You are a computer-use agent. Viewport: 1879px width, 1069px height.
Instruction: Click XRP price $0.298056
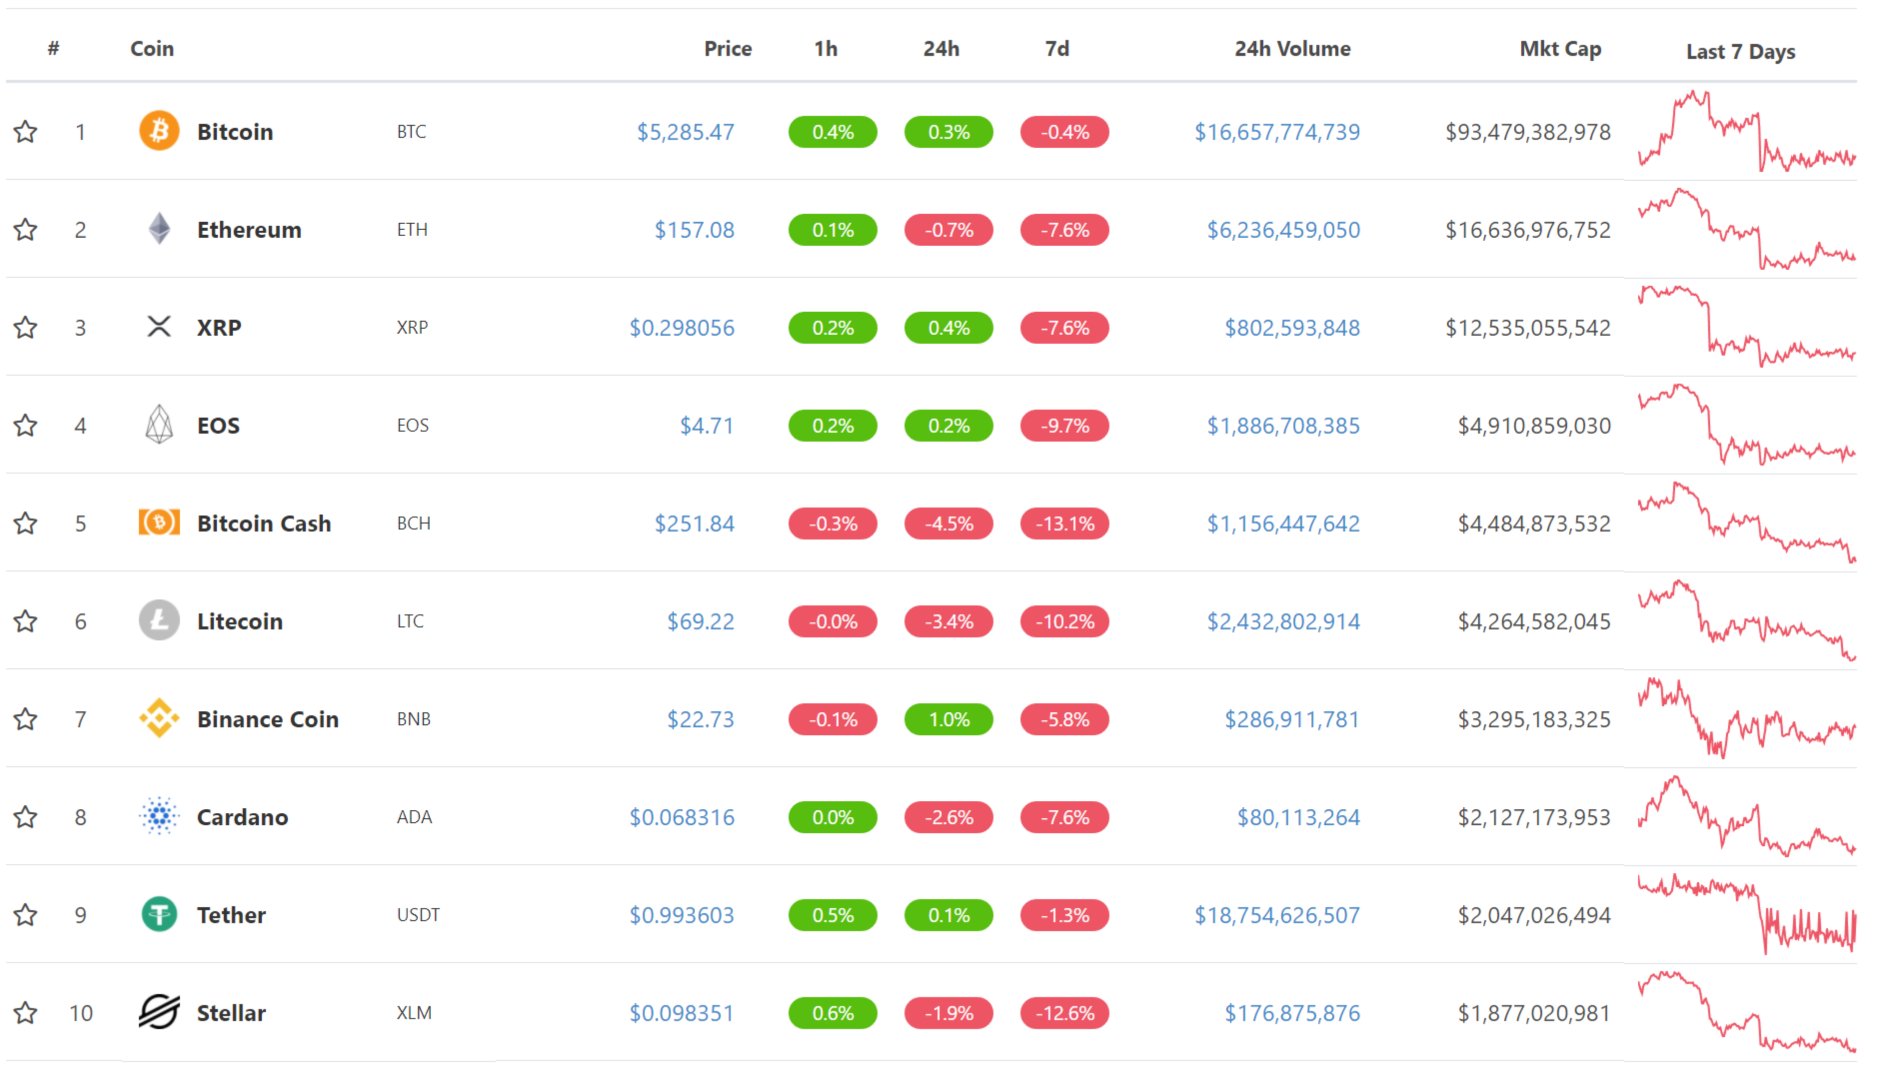point(681,327)
